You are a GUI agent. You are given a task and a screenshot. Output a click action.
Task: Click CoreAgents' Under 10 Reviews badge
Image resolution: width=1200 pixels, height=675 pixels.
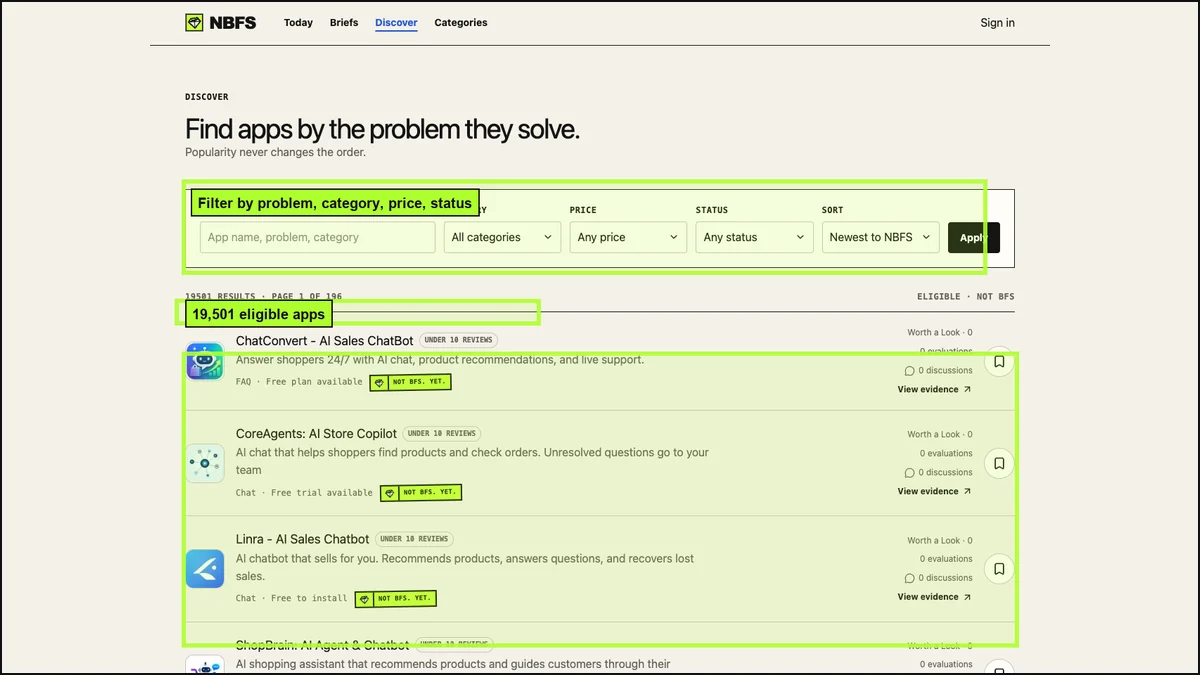pyautogui.click(x=441, y=434)
